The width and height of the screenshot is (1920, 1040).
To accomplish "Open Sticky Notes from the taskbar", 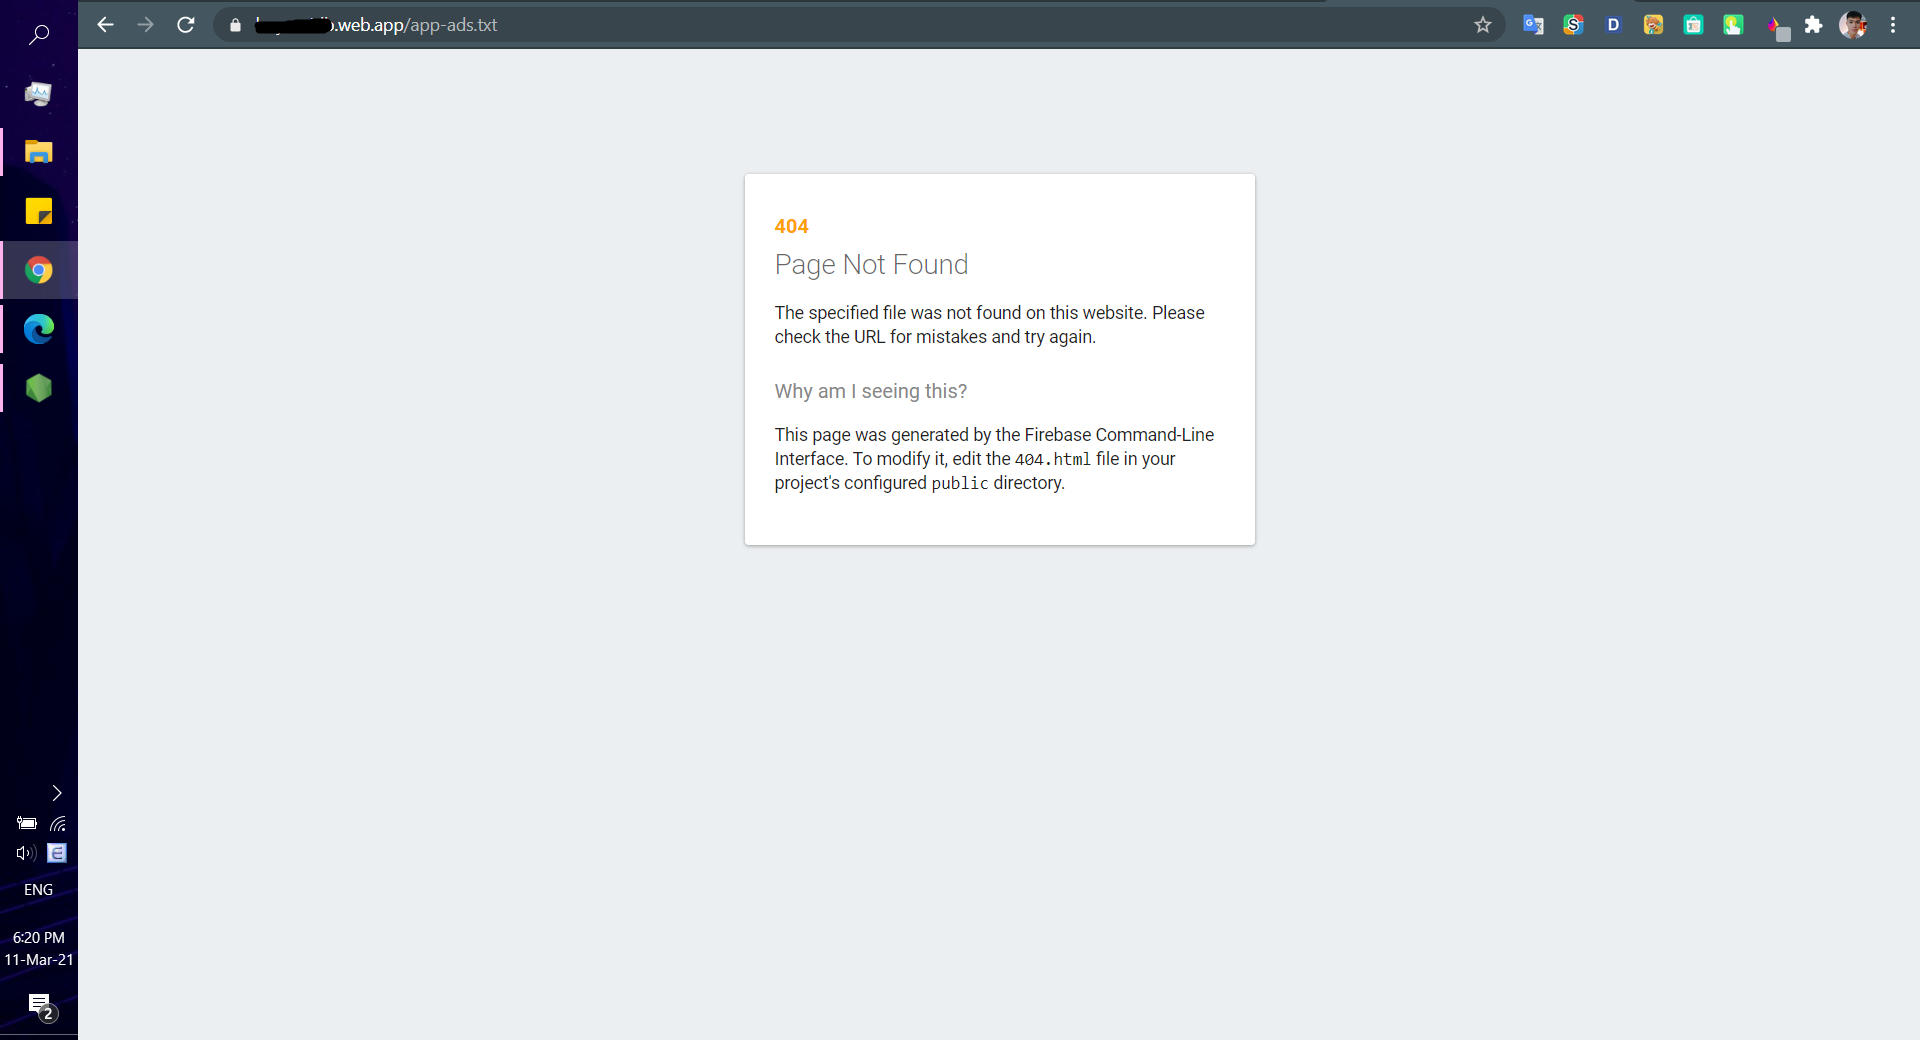I will [x=39, y=211].
